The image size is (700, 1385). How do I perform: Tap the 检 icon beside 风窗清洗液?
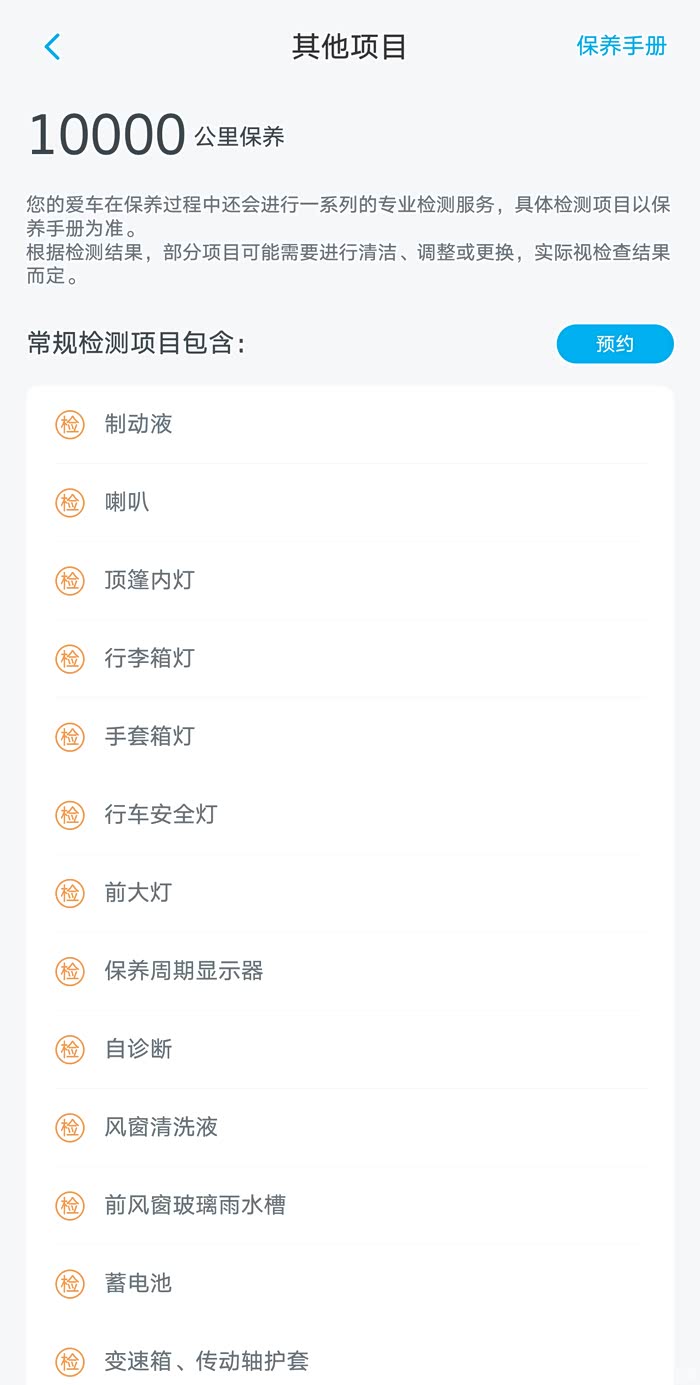point(70,1127)
